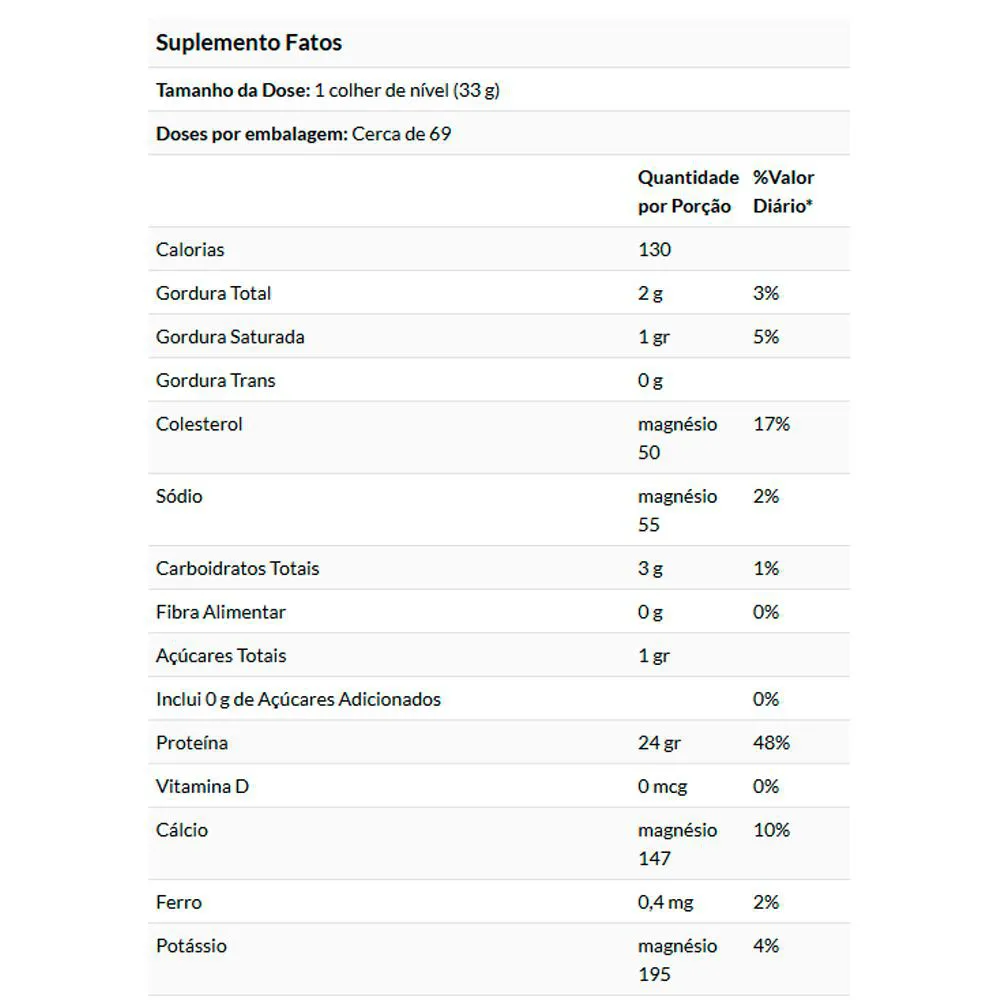1000x1000 pixels.
Task: Select the Calorias row label
Action: point(190,249)
